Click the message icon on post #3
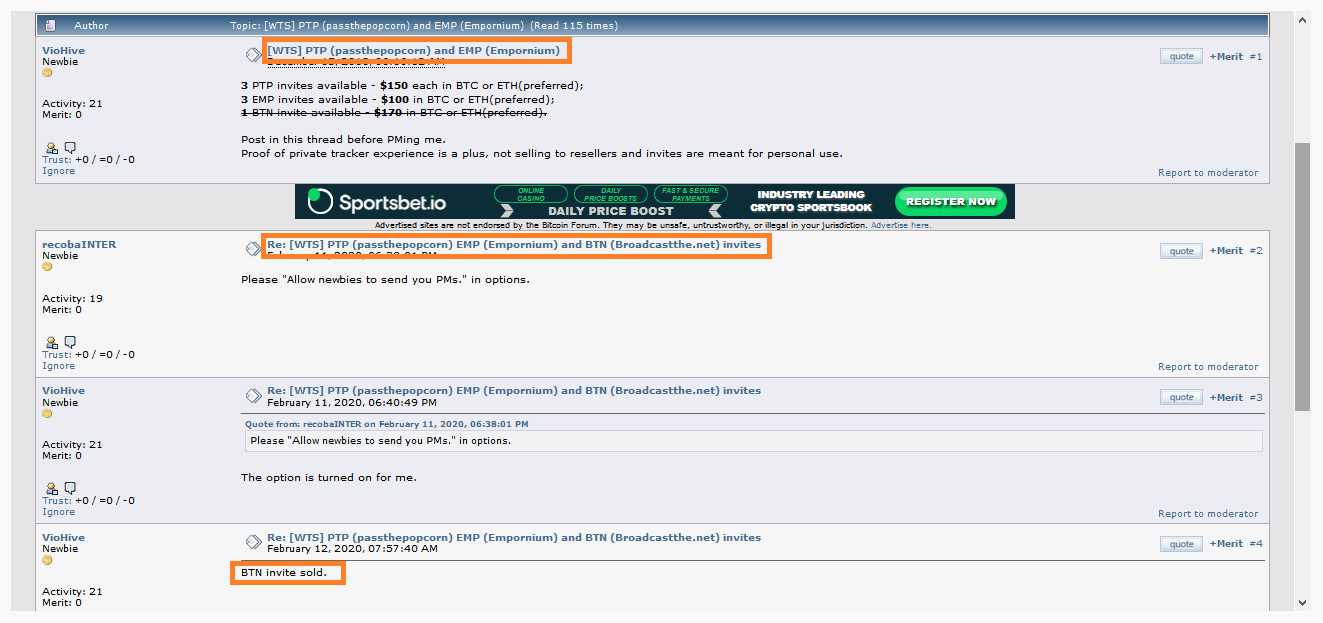This screenshot has width=1323, height=623. 253,395
